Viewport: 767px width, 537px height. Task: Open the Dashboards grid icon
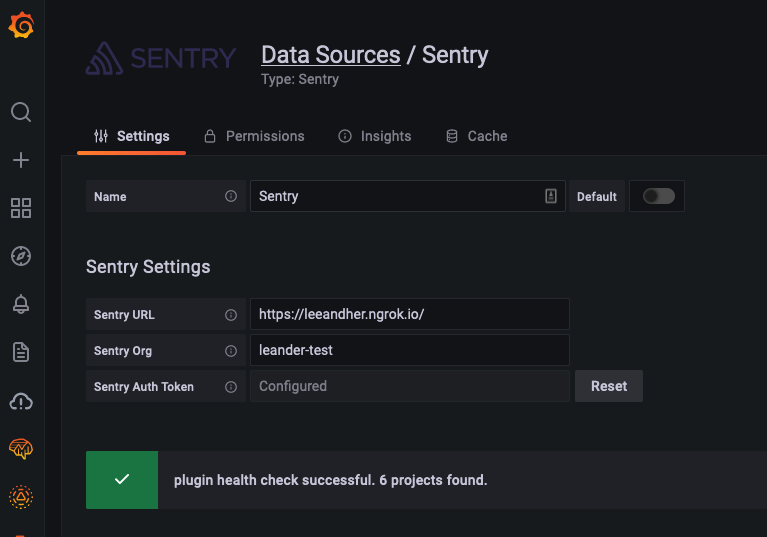click(x=21, y=208)
